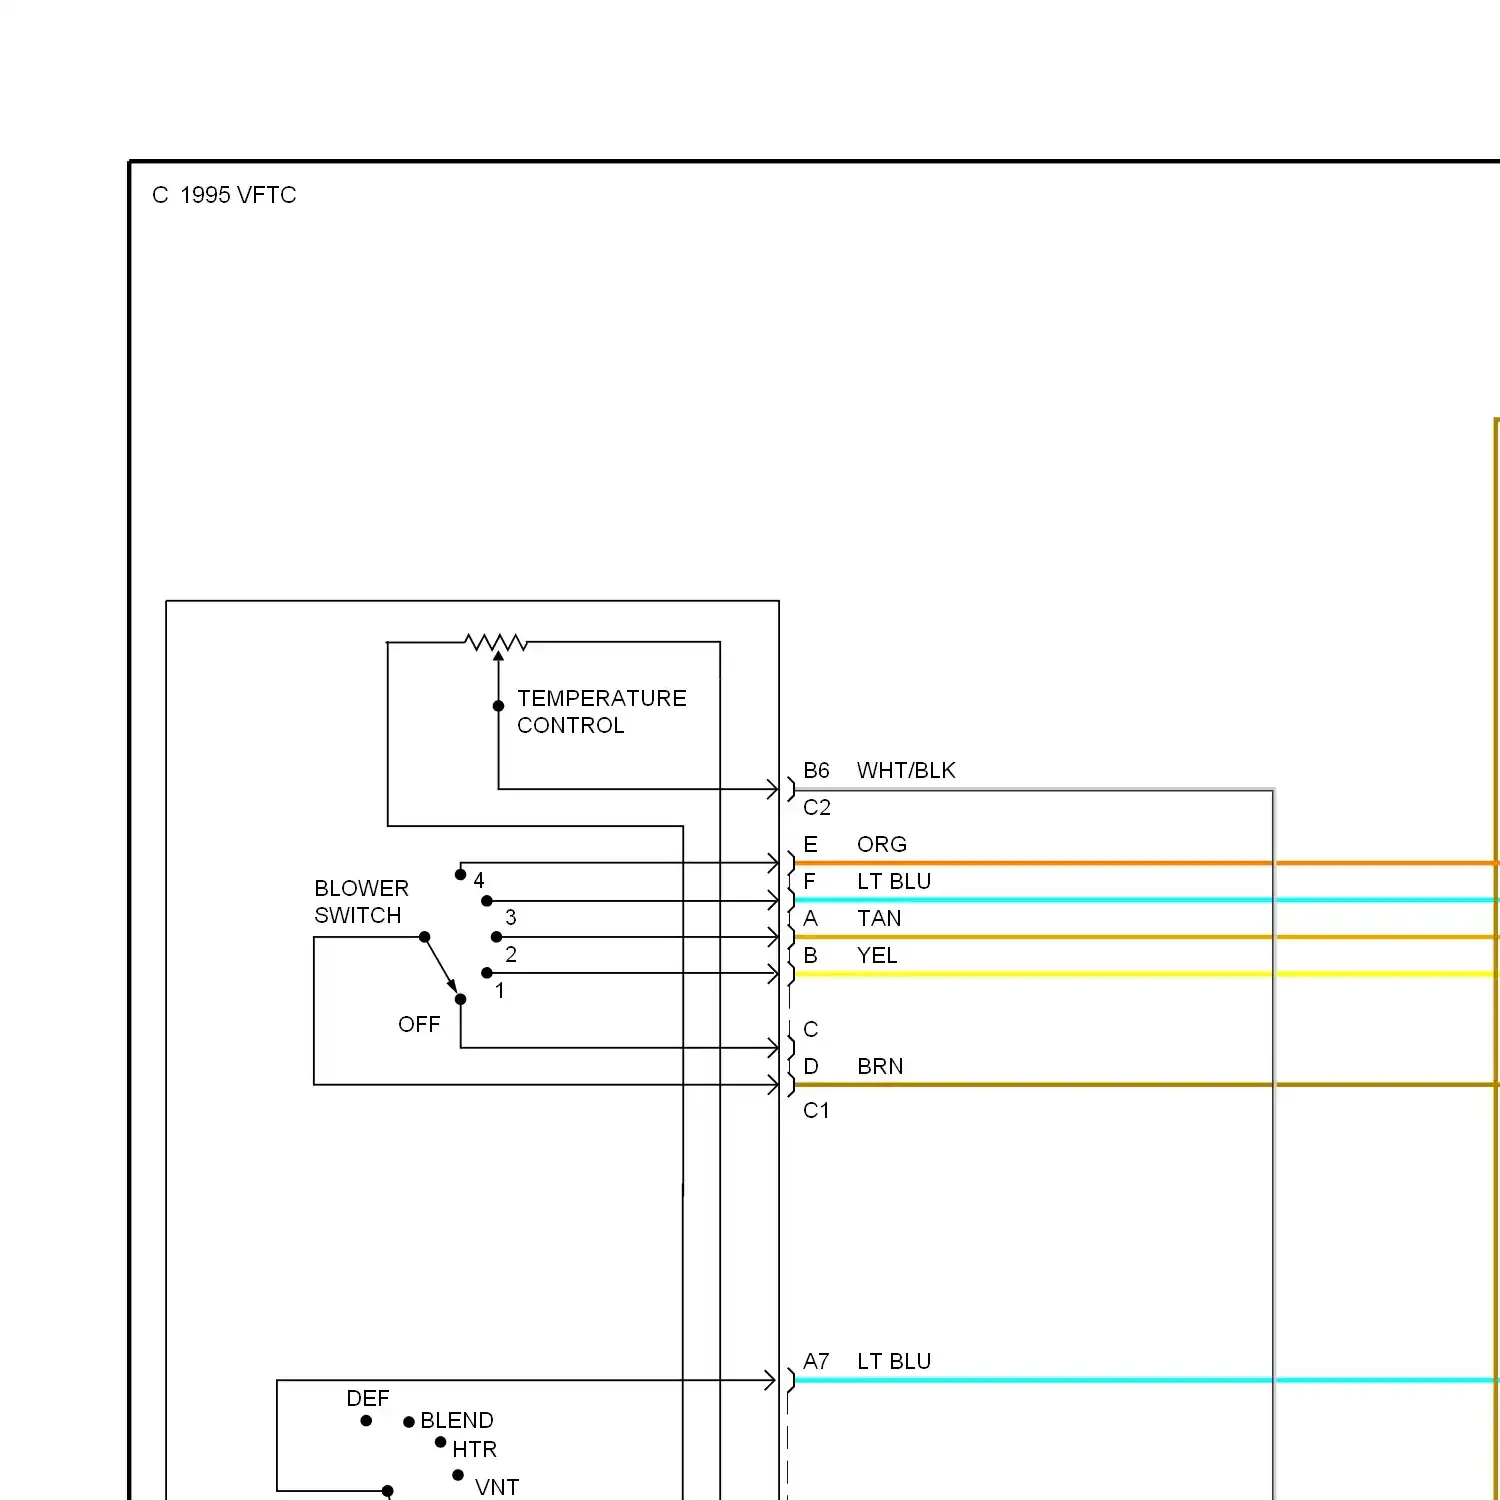The height and width of the screenshot is (1500, 1500).
Task: Click connector label 'C1'
Action: click(816, 1110)
